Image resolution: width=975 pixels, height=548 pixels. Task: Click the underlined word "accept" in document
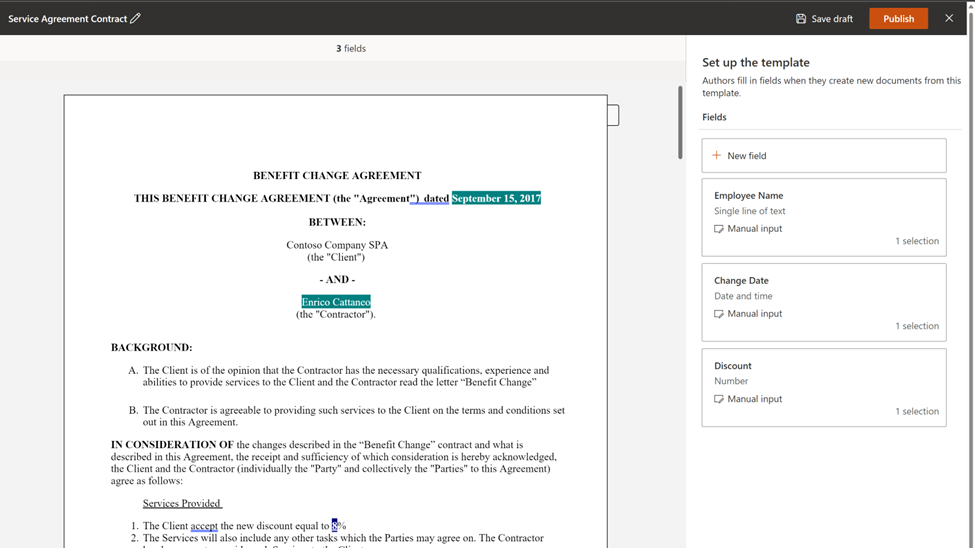tap(204, 526)
